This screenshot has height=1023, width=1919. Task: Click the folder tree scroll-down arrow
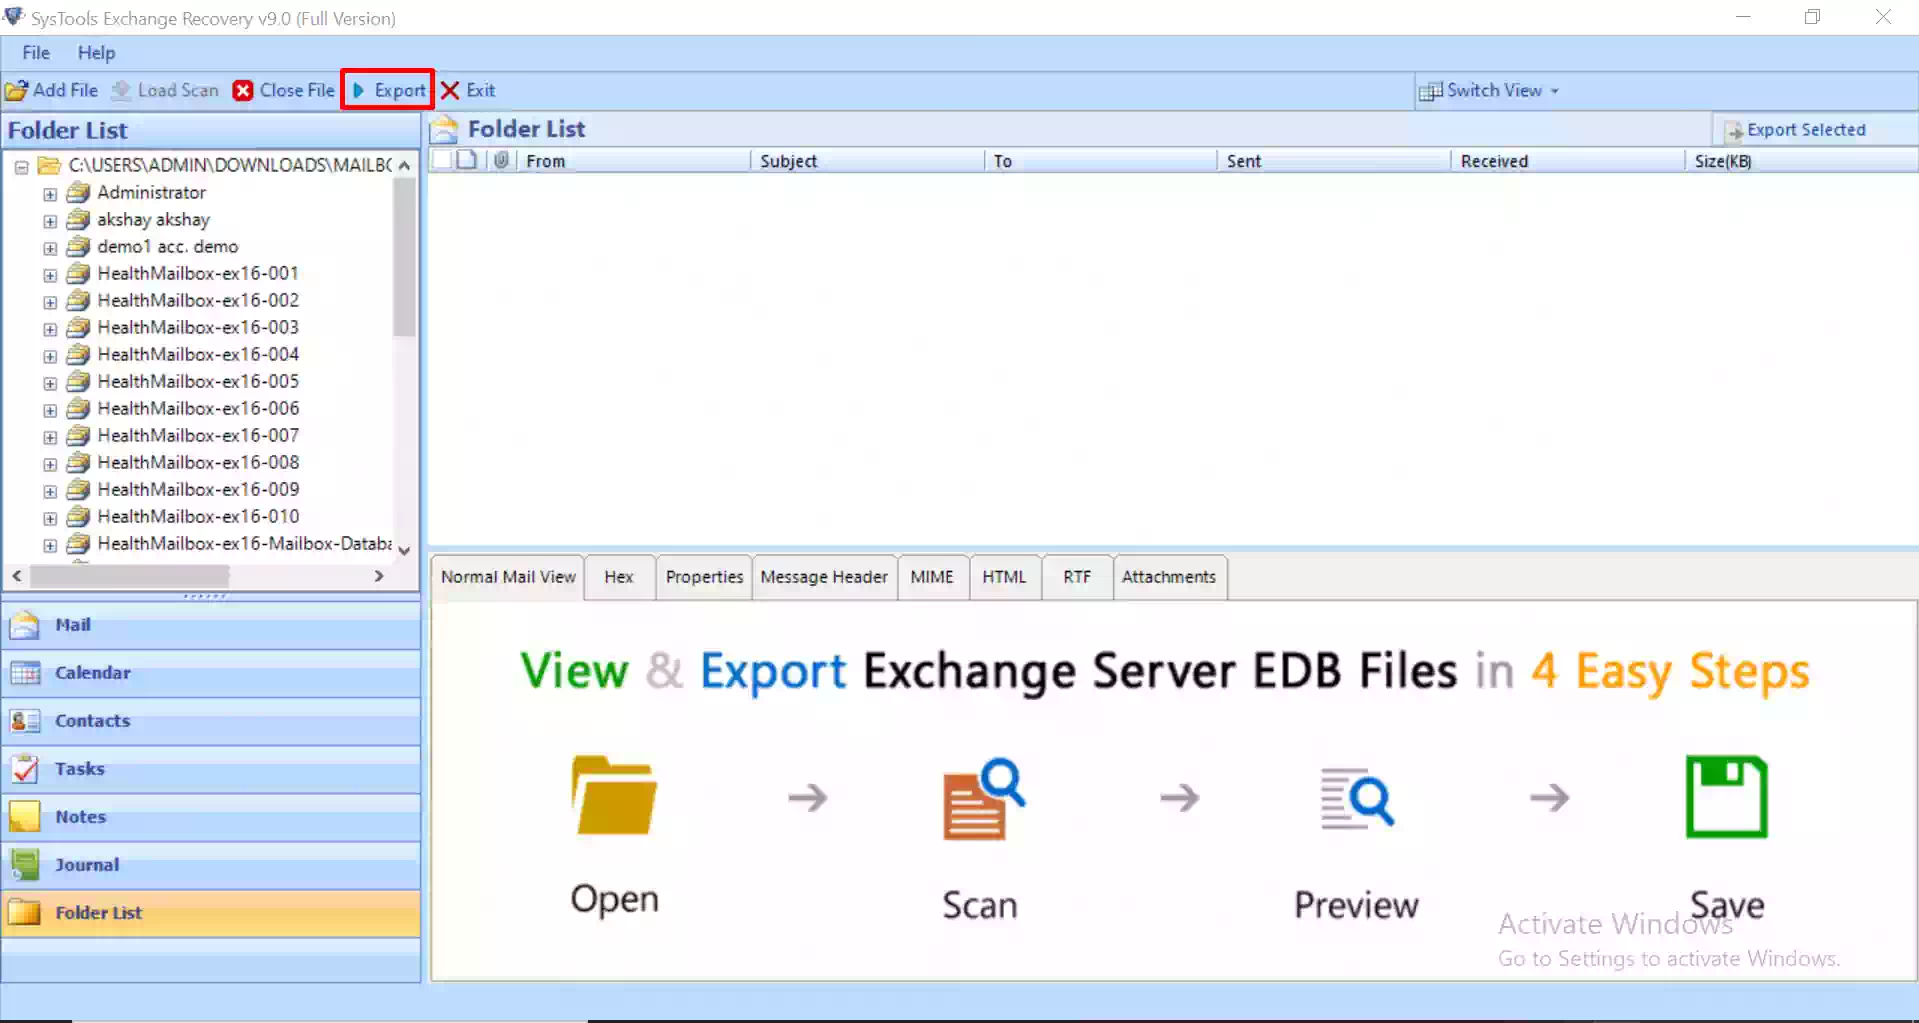404,550
